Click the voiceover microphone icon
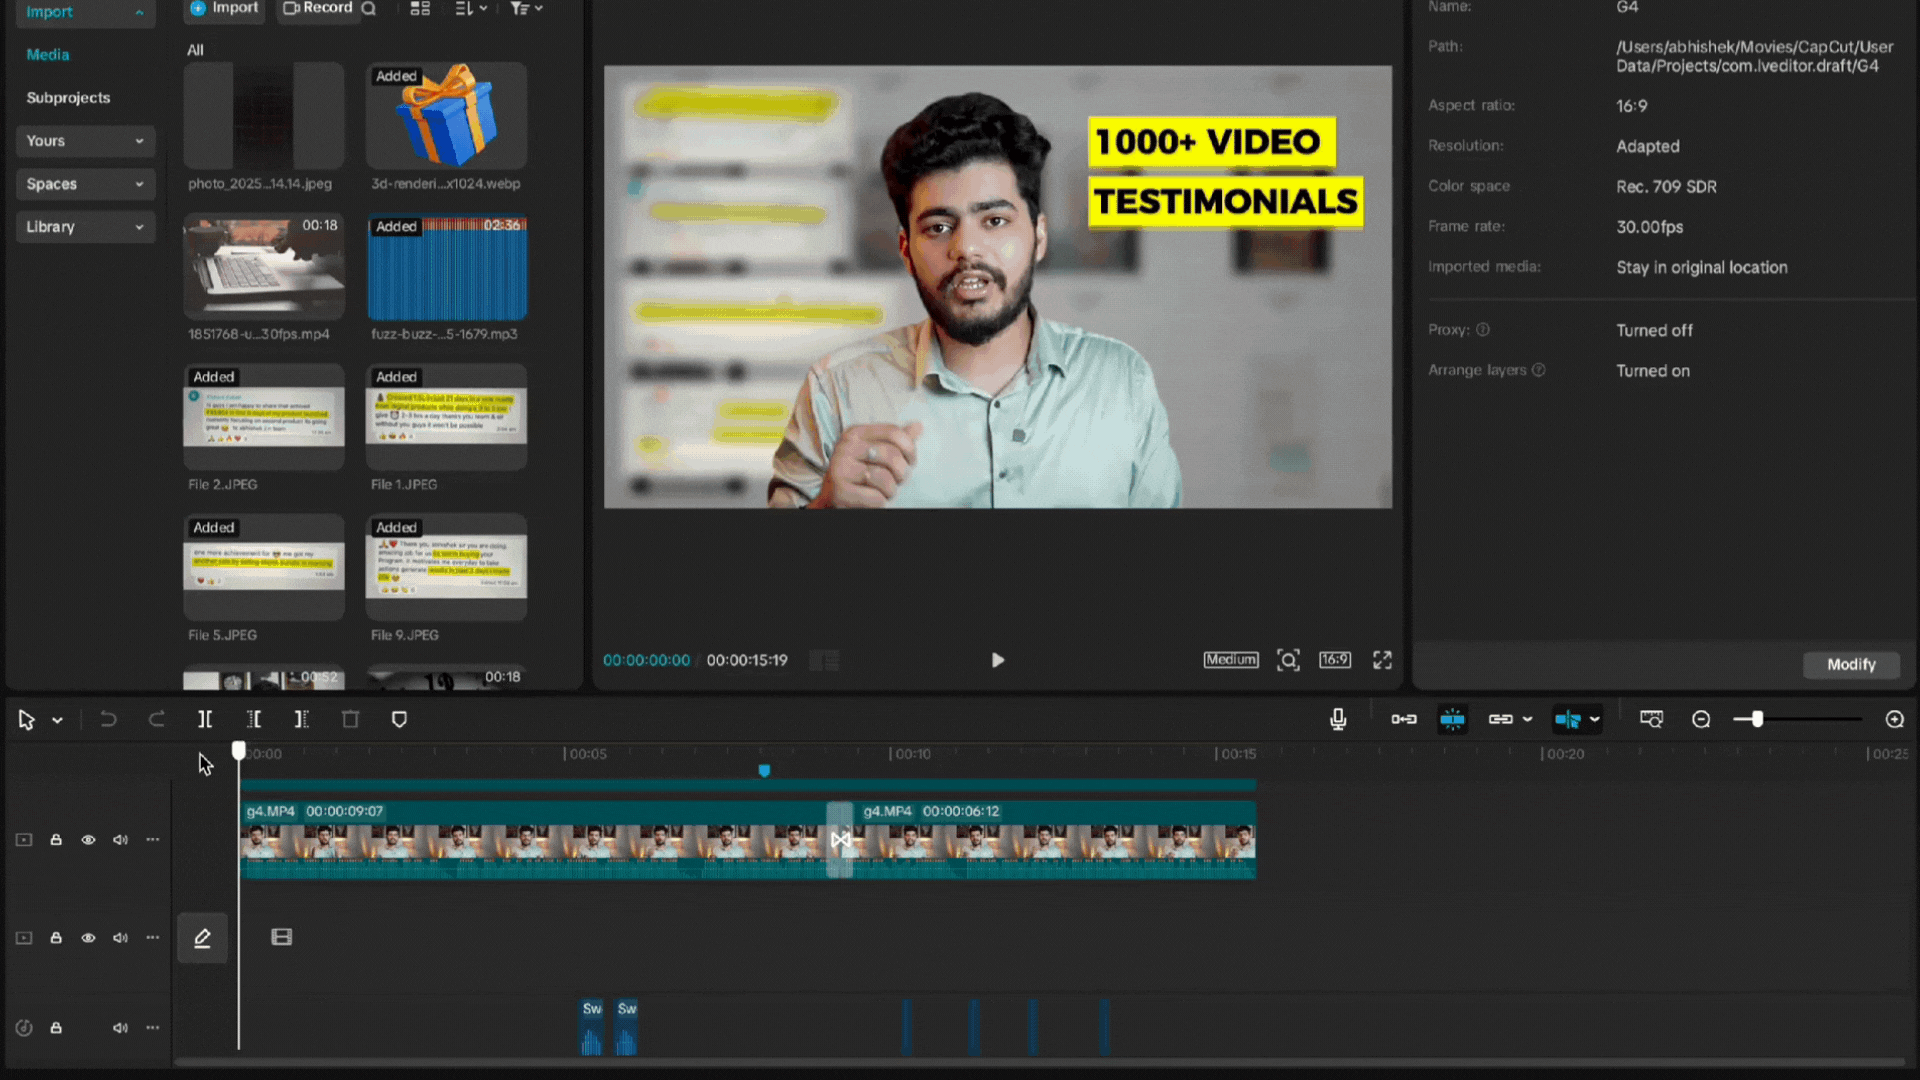Screen dimensions: 1920x1080 (x=1338, y=720)
